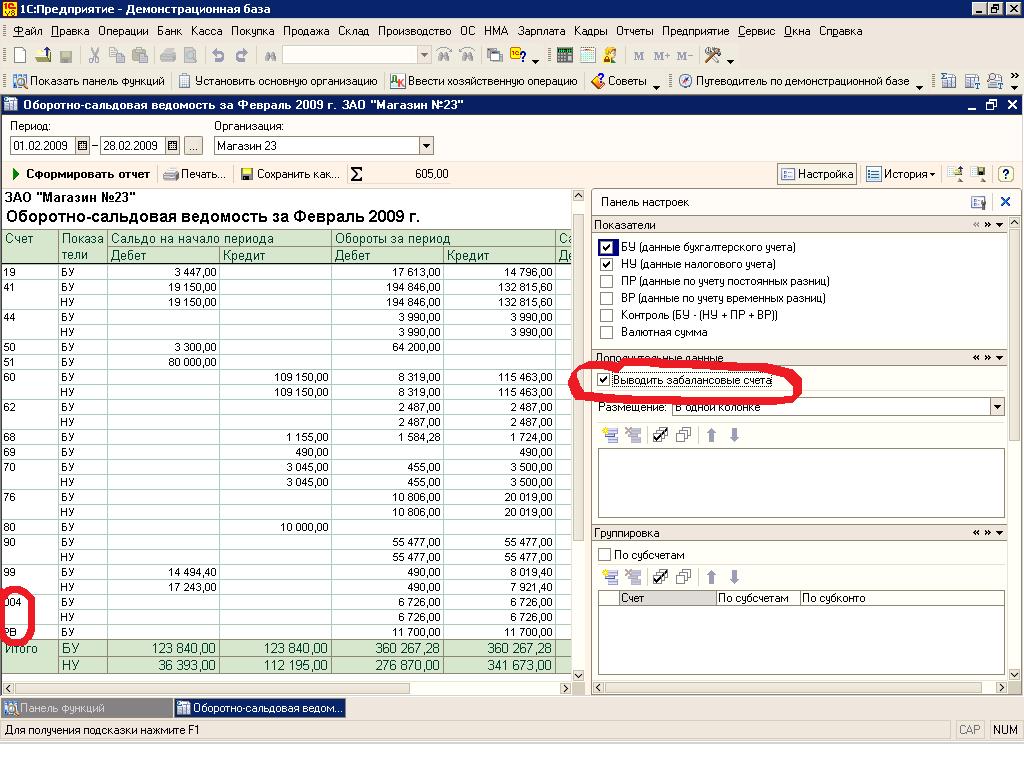The height and width of the screenshot is (768, 1024).
Task: Collapse the Показатели section arrow
Action: pyautogui.click(x=1000, y=225)
